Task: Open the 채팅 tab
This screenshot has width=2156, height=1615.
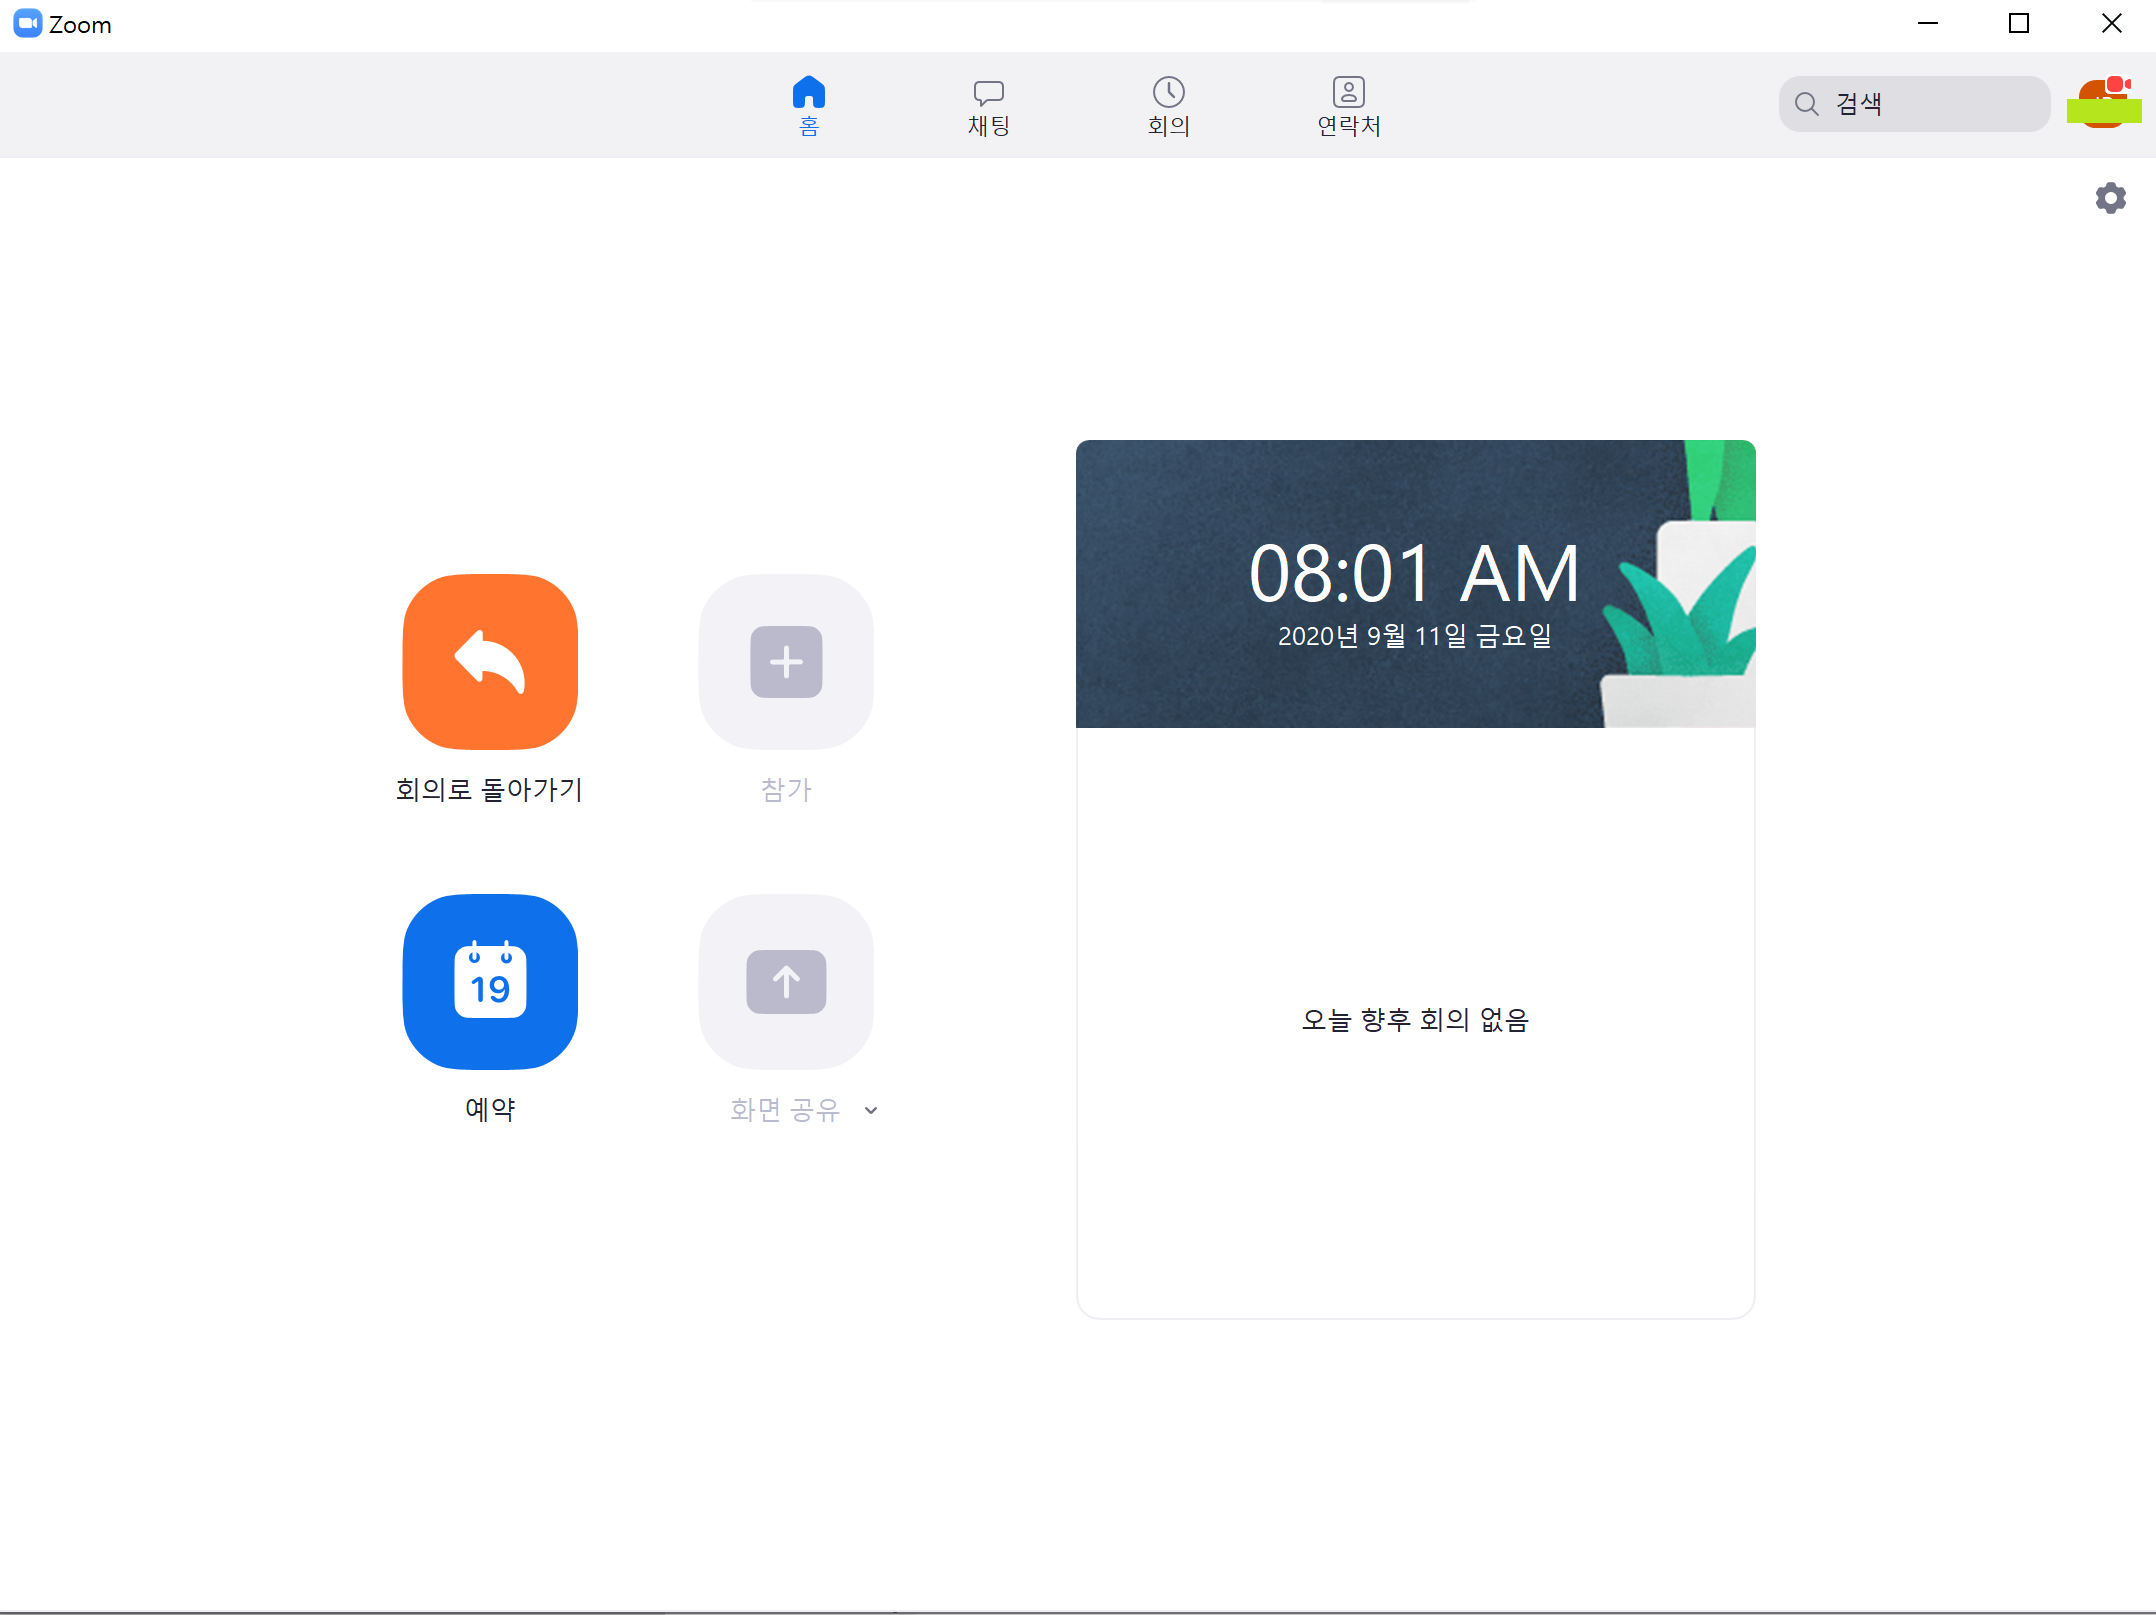Action: [988, 105]
